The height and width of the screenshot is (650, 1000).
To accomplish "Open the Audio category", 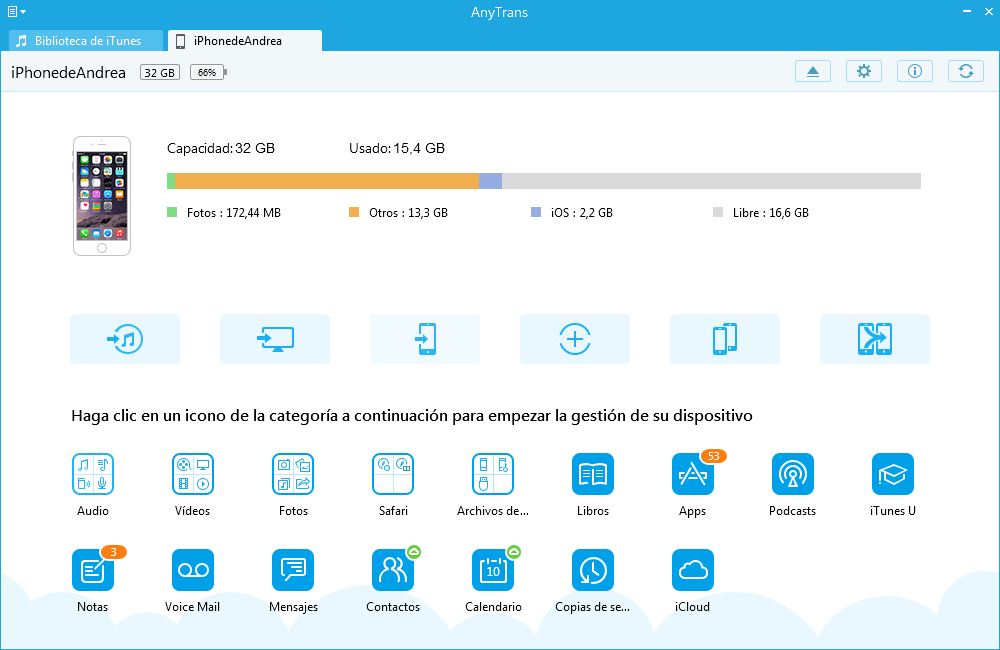I will point(93,474).
